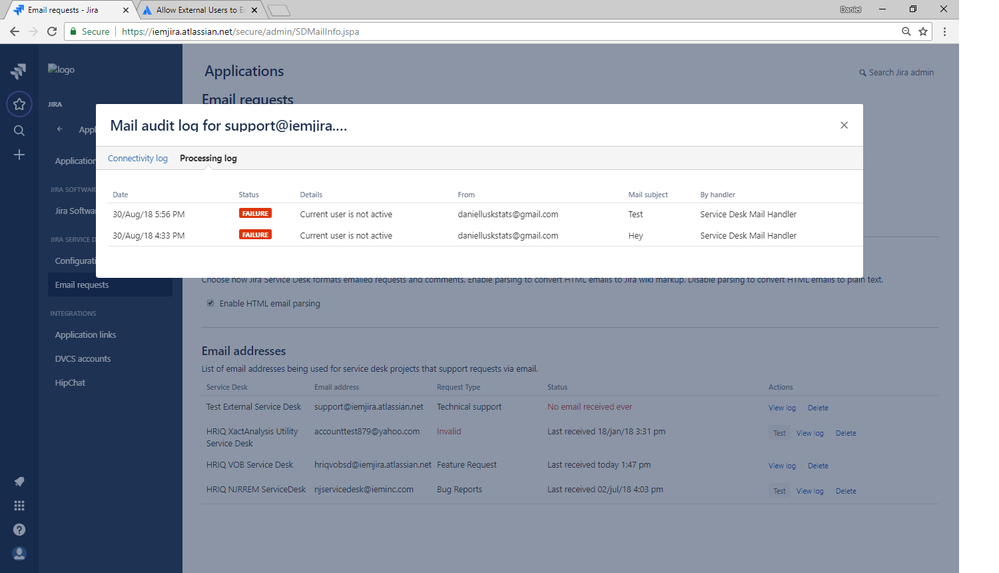Open the sidebar search magnifier icon
This screenshot has height=573, width=999.
[19, 131]
